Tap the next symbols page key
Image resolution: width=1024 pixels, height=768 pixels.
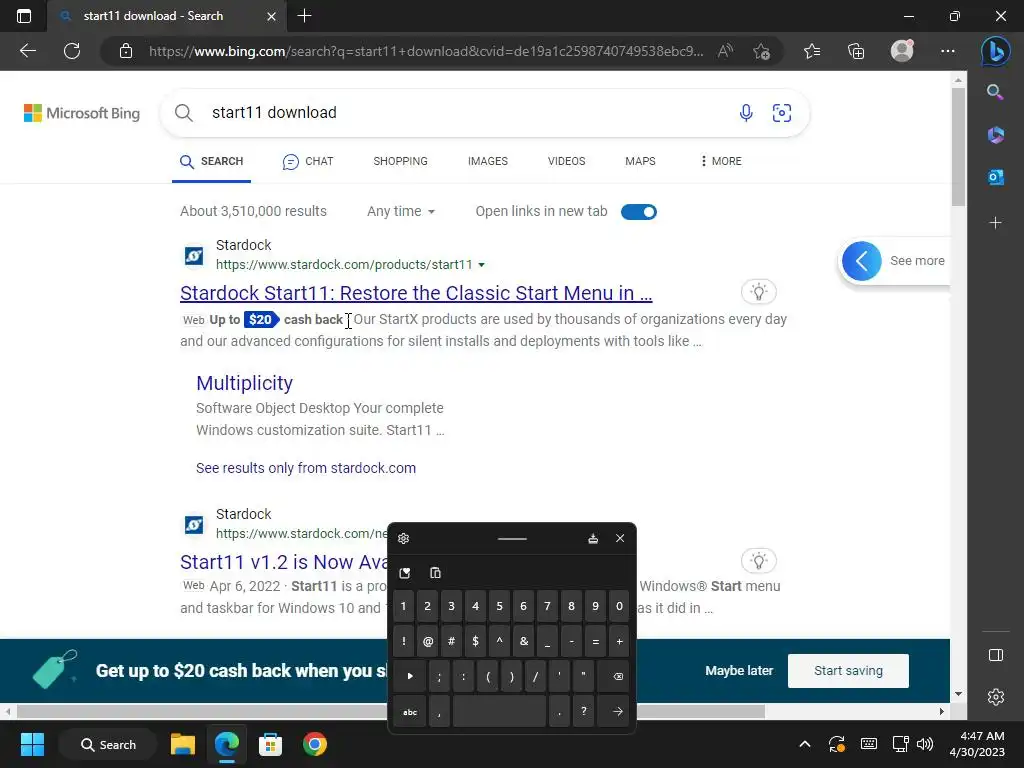[x=410, y=676]
